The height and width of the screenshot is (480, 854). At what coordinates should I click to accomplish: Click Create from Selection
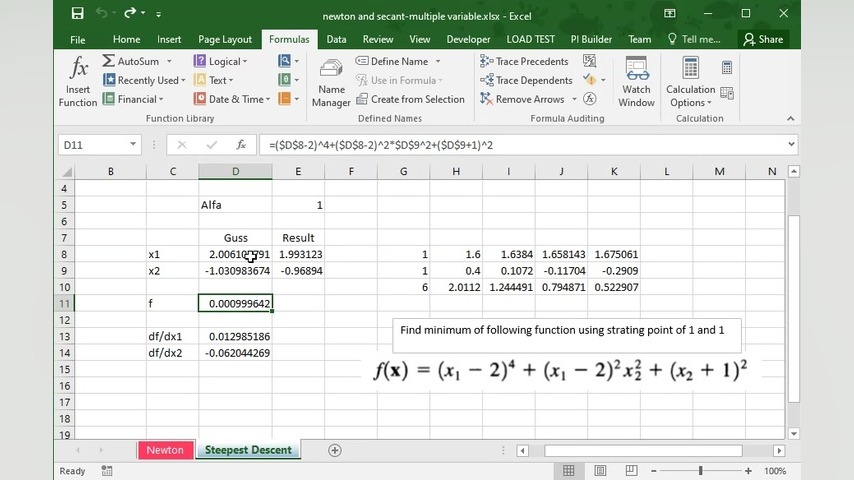coord(410,99)
